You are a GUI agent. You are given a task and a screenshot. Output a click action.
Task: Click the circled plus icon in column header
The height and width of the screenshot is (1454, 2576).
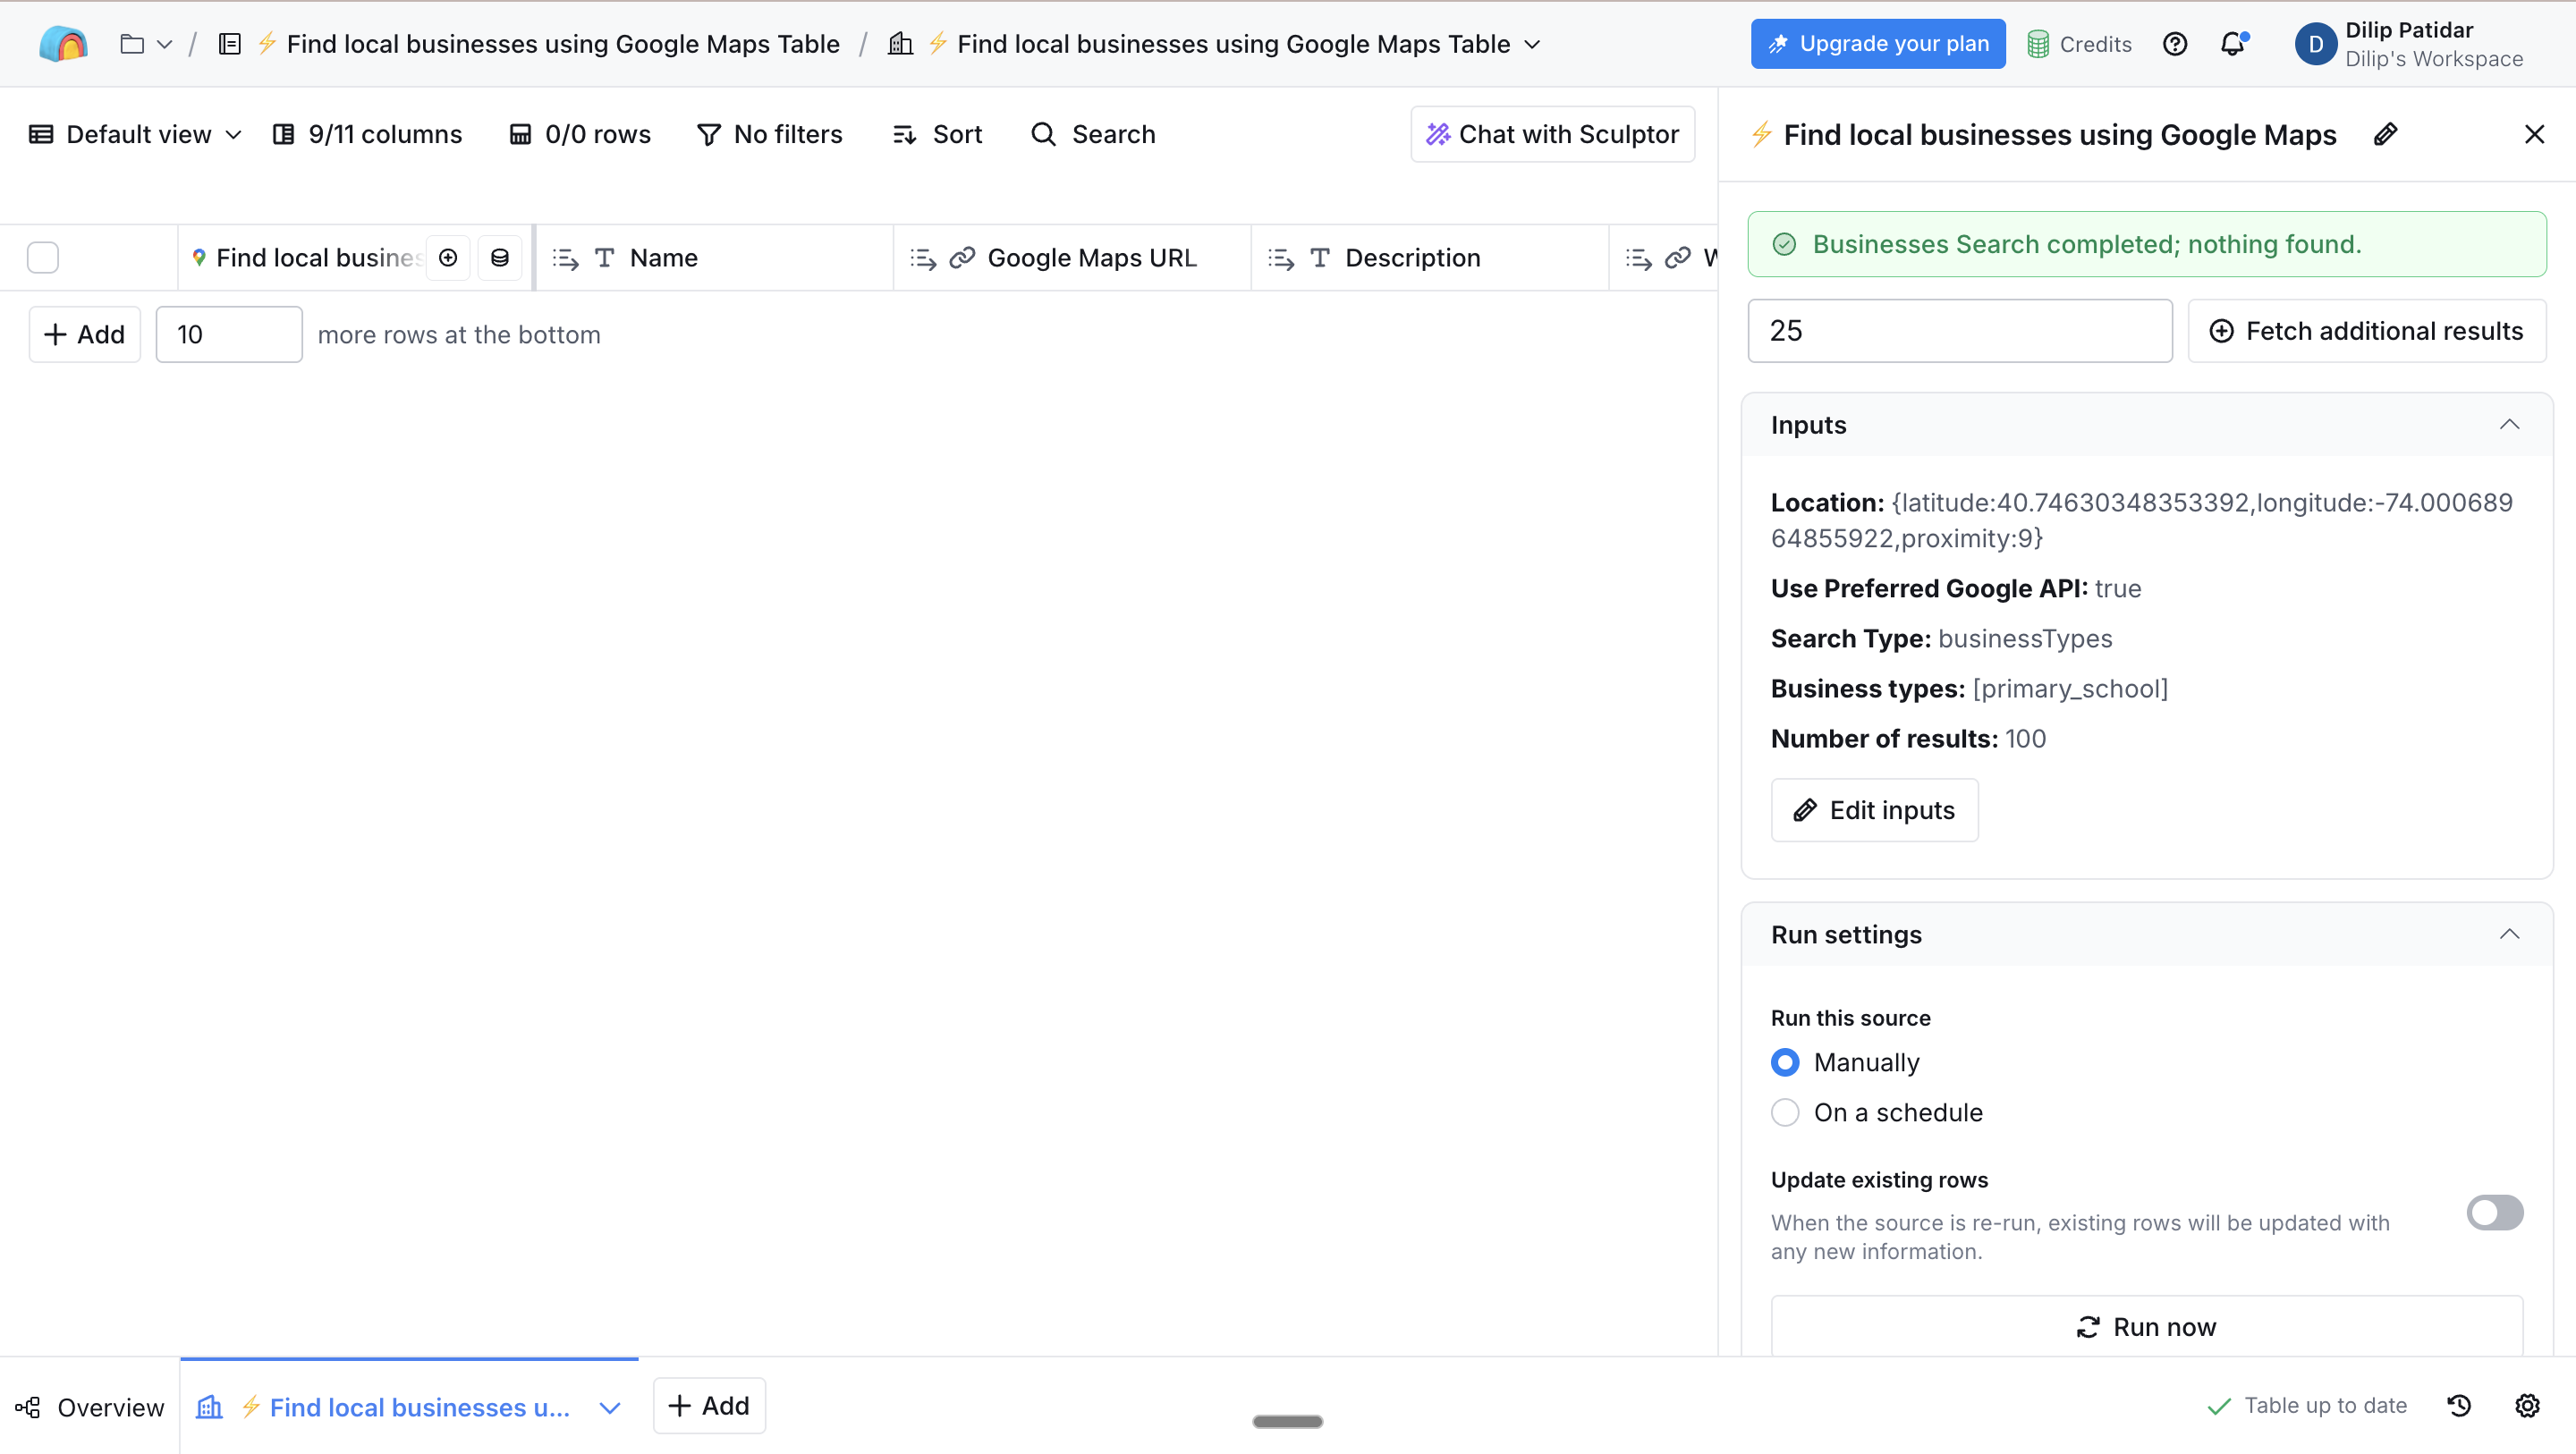(x=448, y=258)
